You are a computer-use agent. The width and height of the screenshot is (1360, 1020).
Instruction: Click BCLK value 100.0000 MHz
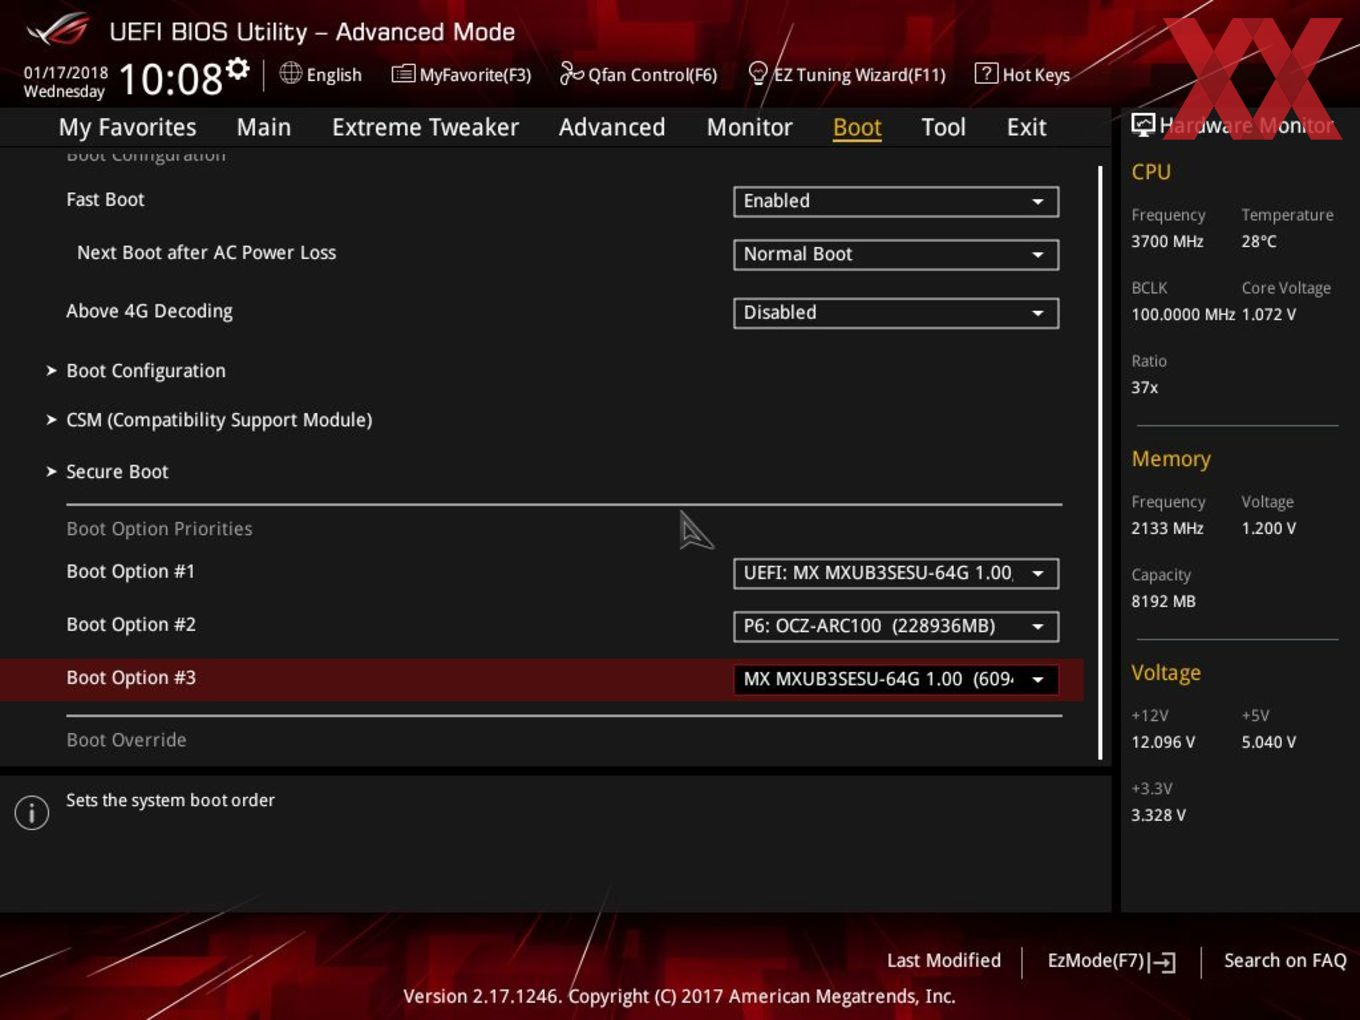point(1183,314)
